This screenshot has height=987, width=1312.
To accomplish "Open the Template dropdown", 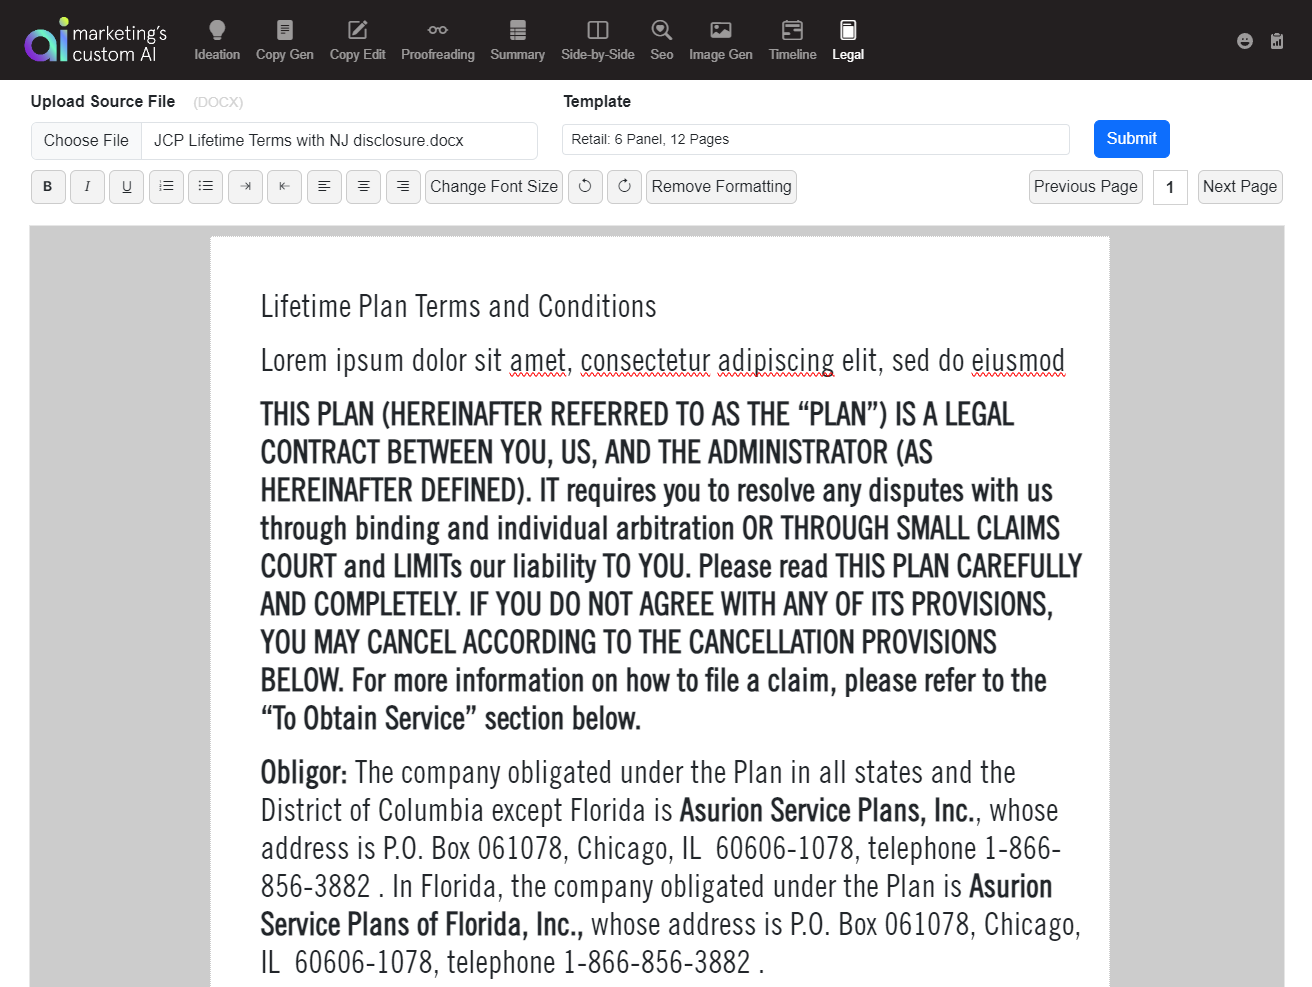I will tap(816, 140).
